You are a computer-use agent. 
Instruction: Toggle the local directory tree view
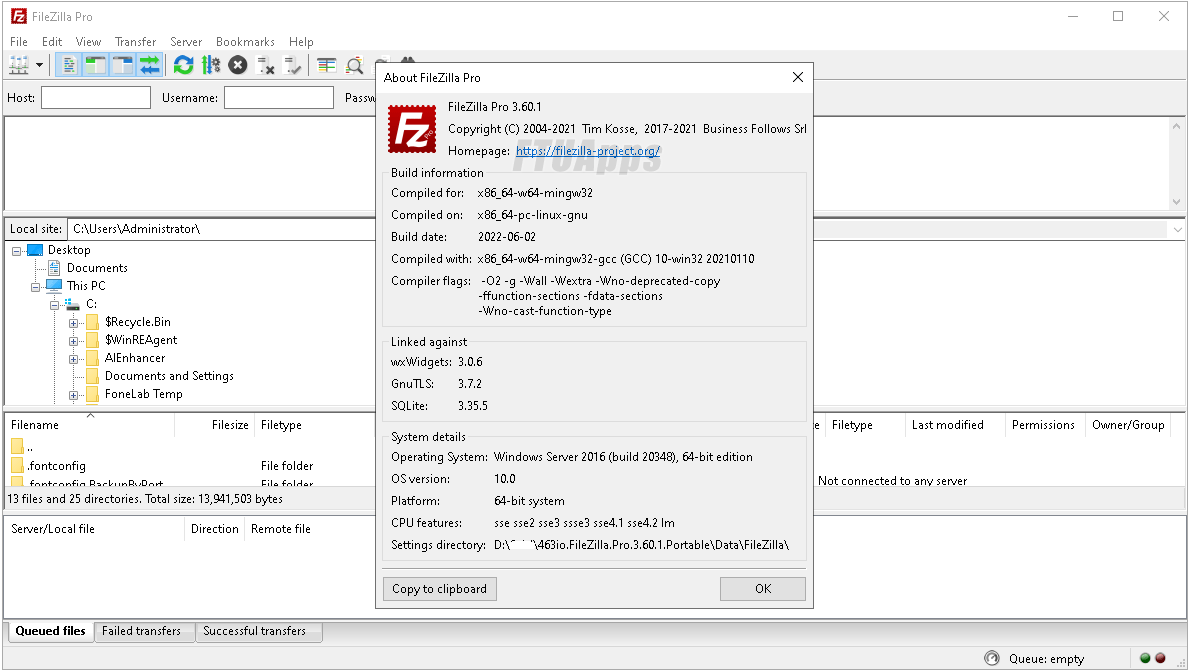tap(96, 65)
